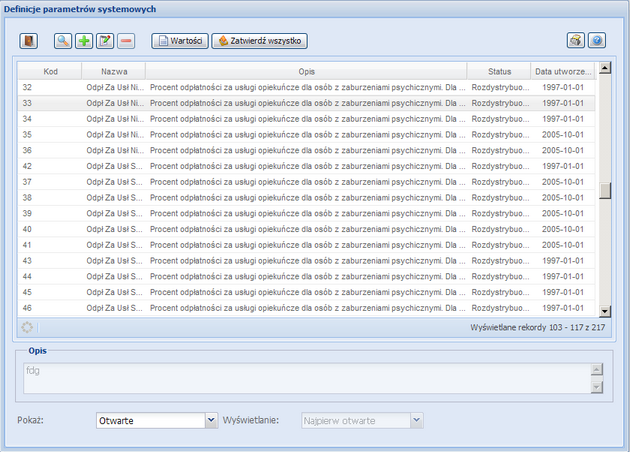Click the Opis textarea scroll up arrow
Image resolution: width=630 pixels, height=452 pixels.
coord(597,369)
